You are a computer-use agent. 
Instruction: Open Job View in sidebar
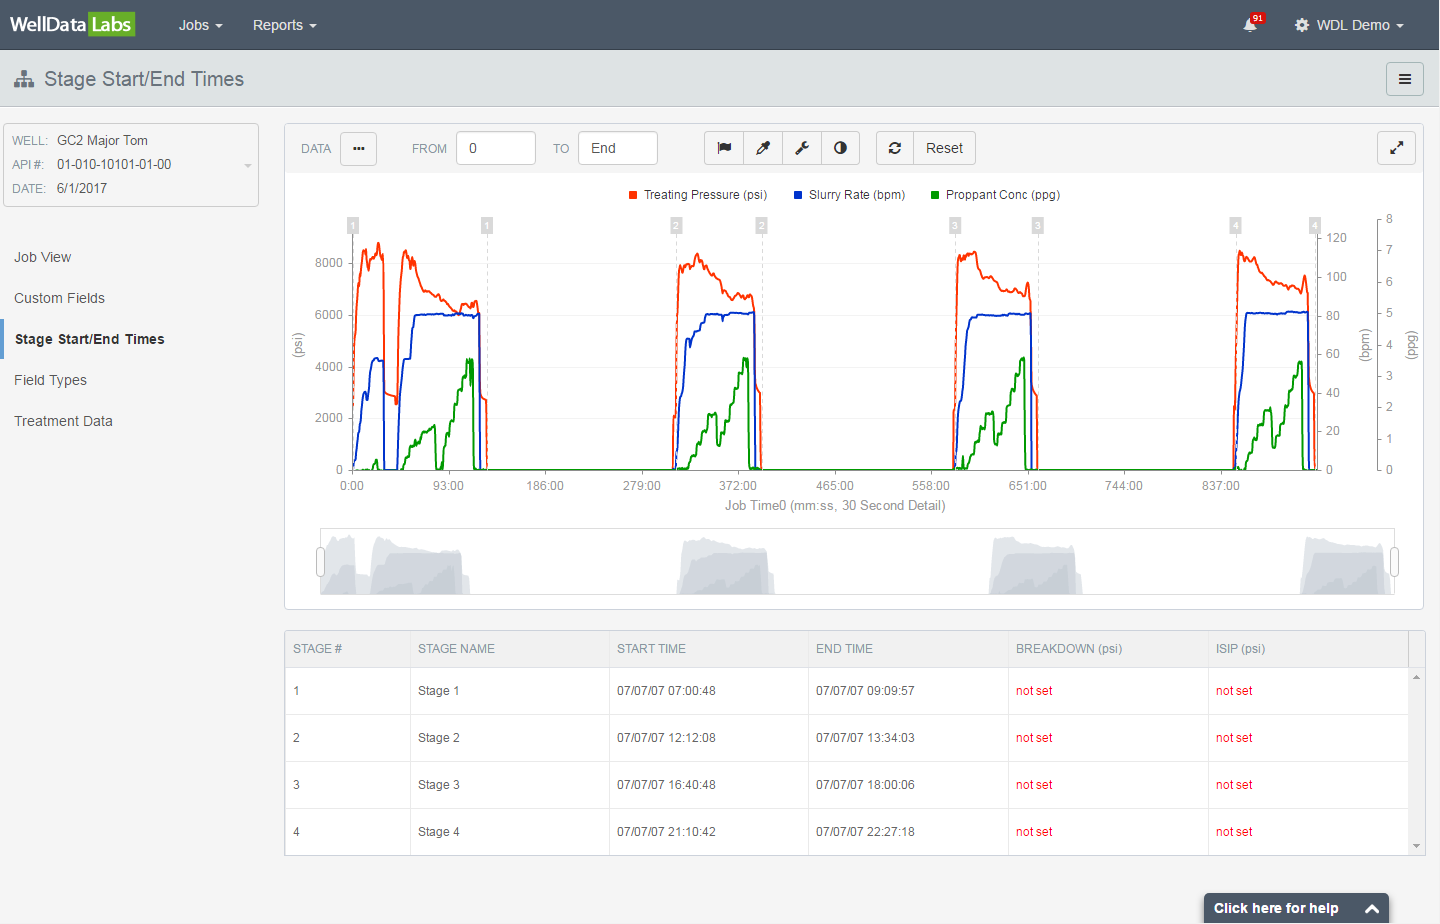[43, 257]
